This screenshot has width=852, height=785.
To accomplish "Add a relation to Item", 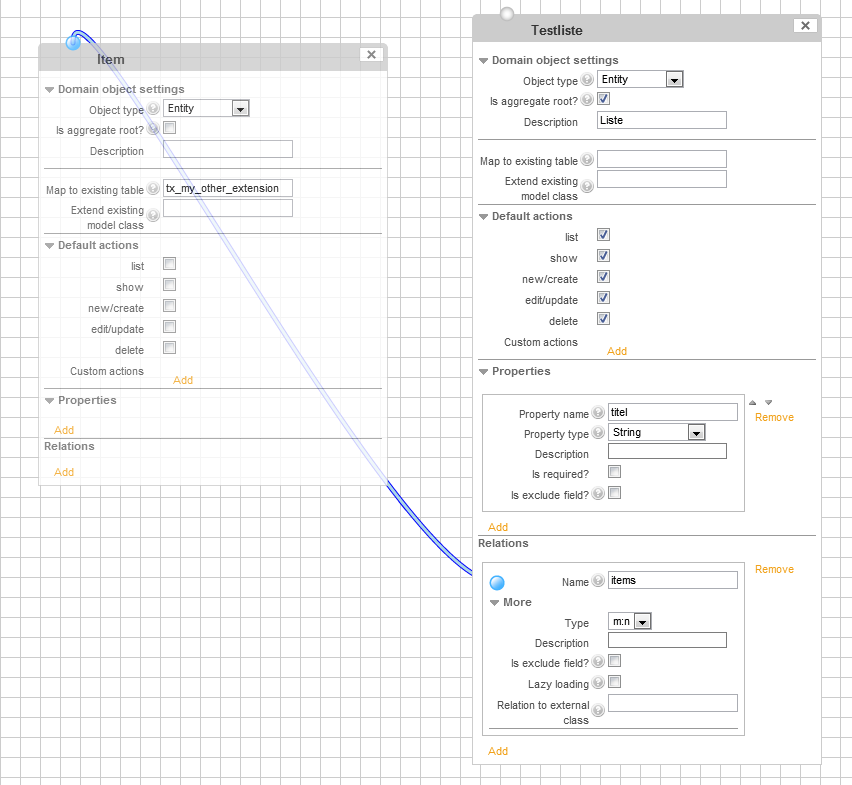I will pyautogui.click(x=64, y=473).
